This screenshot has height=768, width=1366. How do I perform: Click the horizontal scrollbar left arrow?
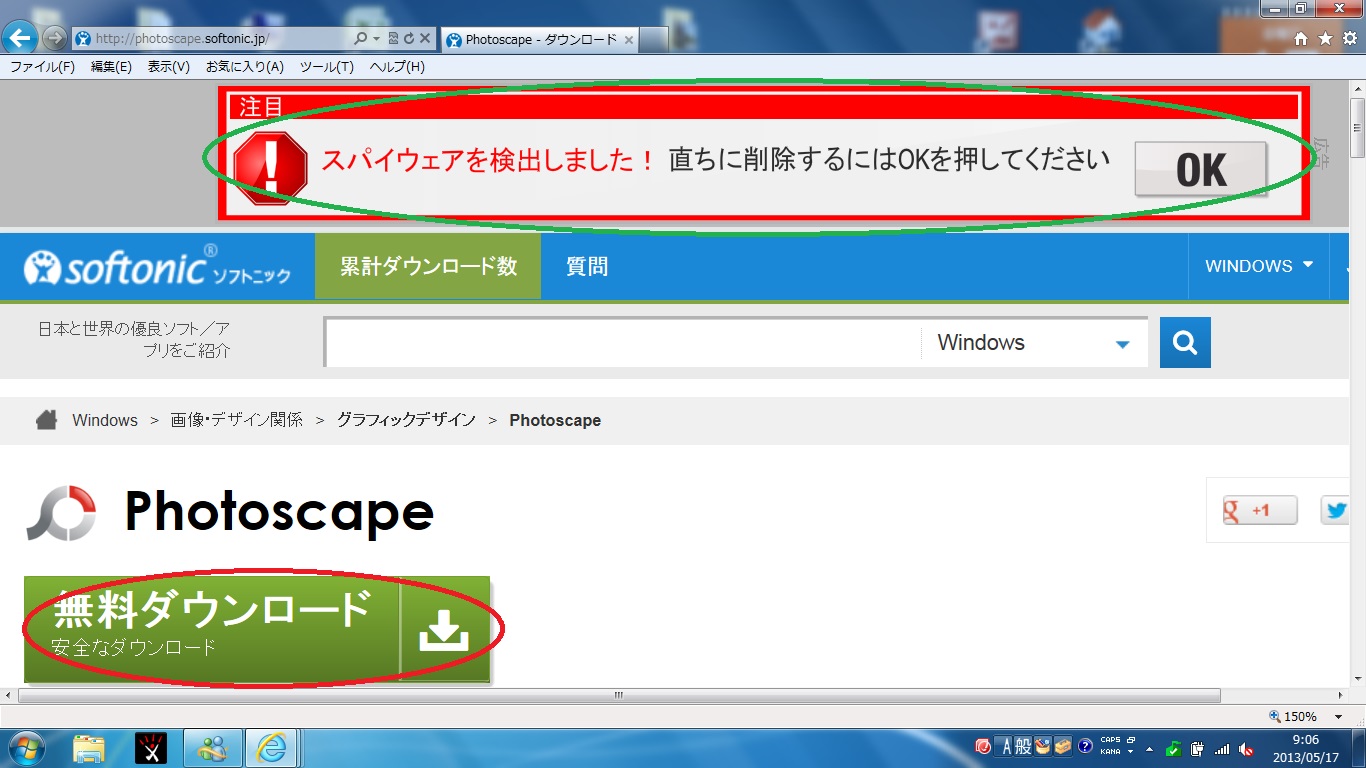(x=9, y=695)
